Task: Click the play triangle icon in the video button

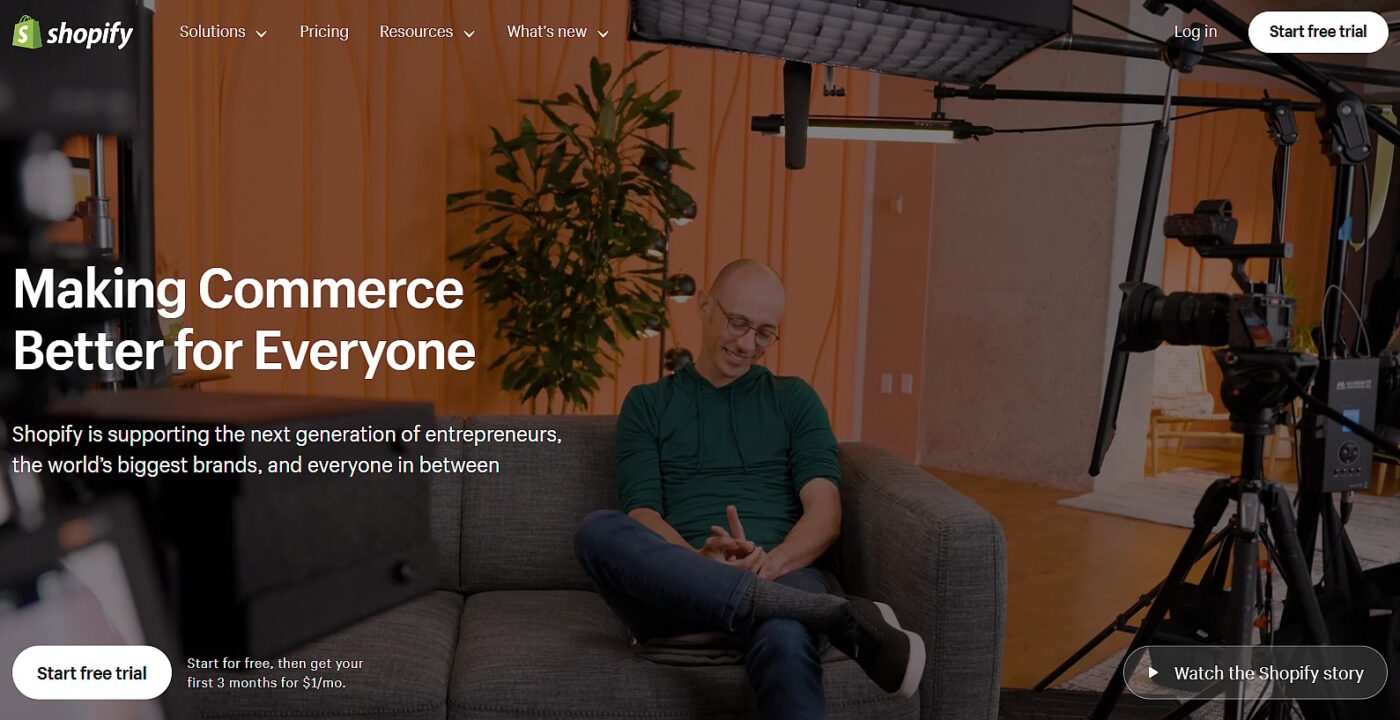Action: pos(1152,673)
